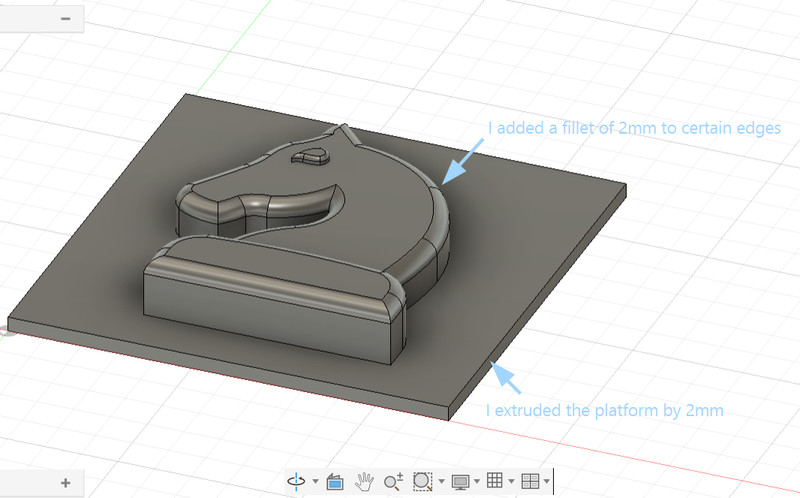Click the Look At tool icon
This screenshot has width=800, height=498.
click(335, 481)
